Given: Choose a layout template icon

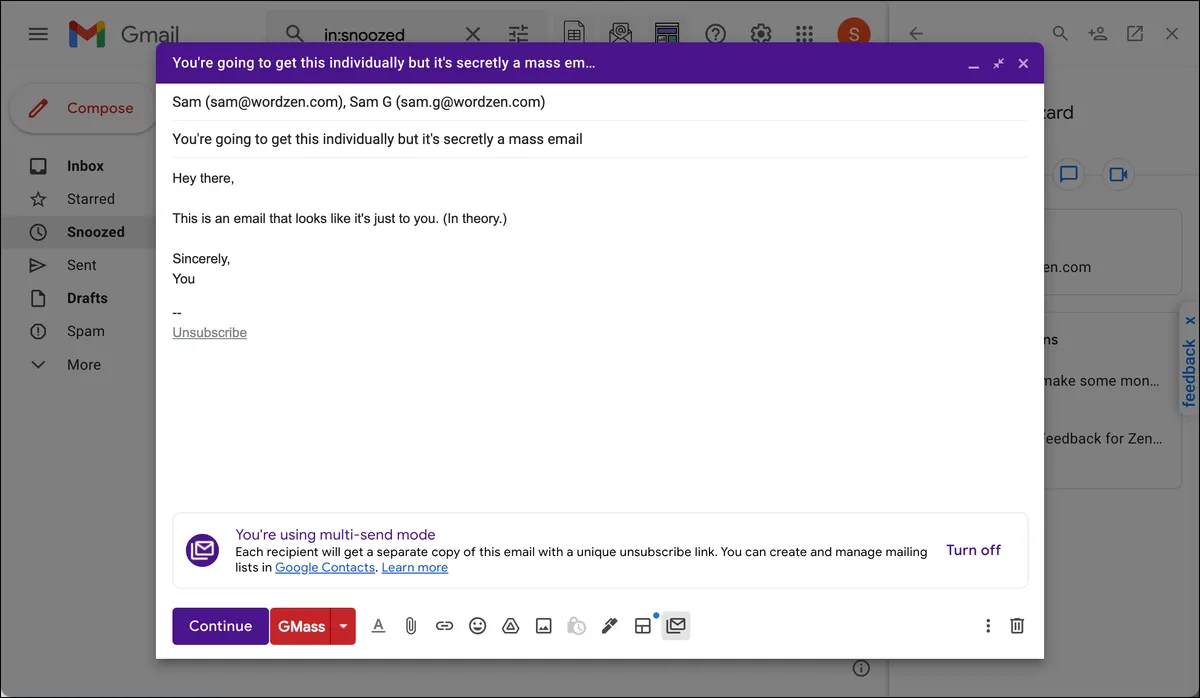Looking at the screenshot, I should [x=643, y=626].
